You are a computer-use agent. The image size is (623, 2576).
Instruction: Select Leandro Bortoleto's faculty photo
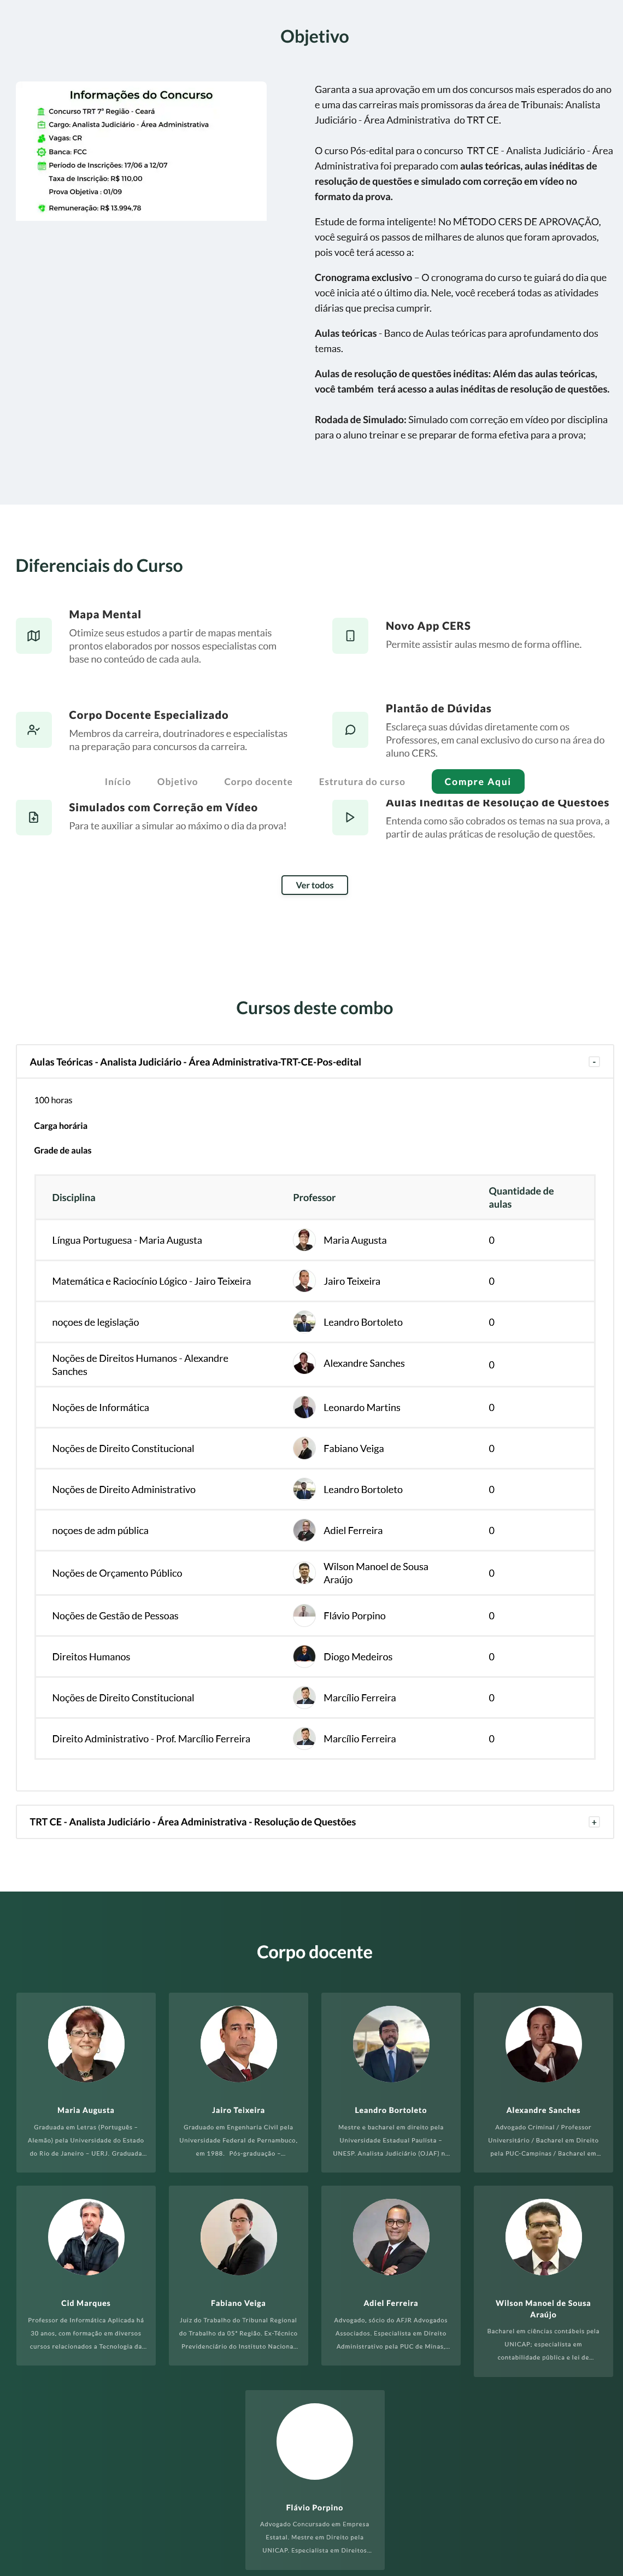[x=391, y=2044]
